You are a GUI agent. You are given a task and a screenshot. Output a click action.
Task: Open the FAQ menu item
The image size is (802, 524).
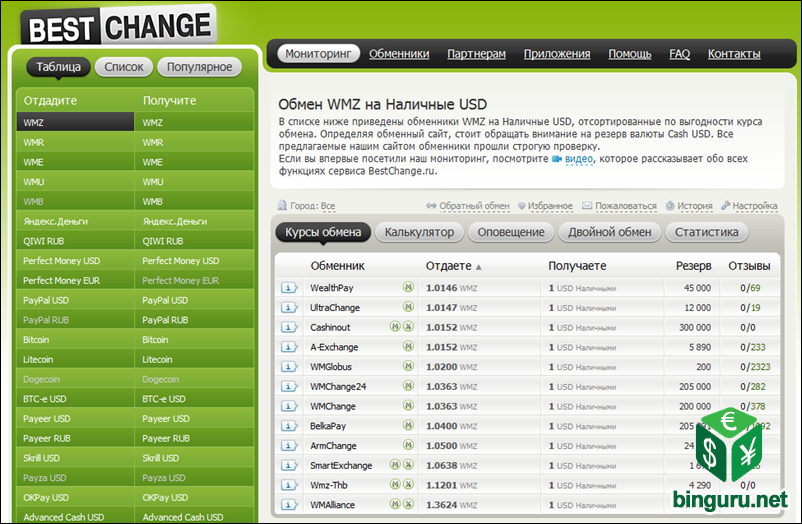[680, 54]
